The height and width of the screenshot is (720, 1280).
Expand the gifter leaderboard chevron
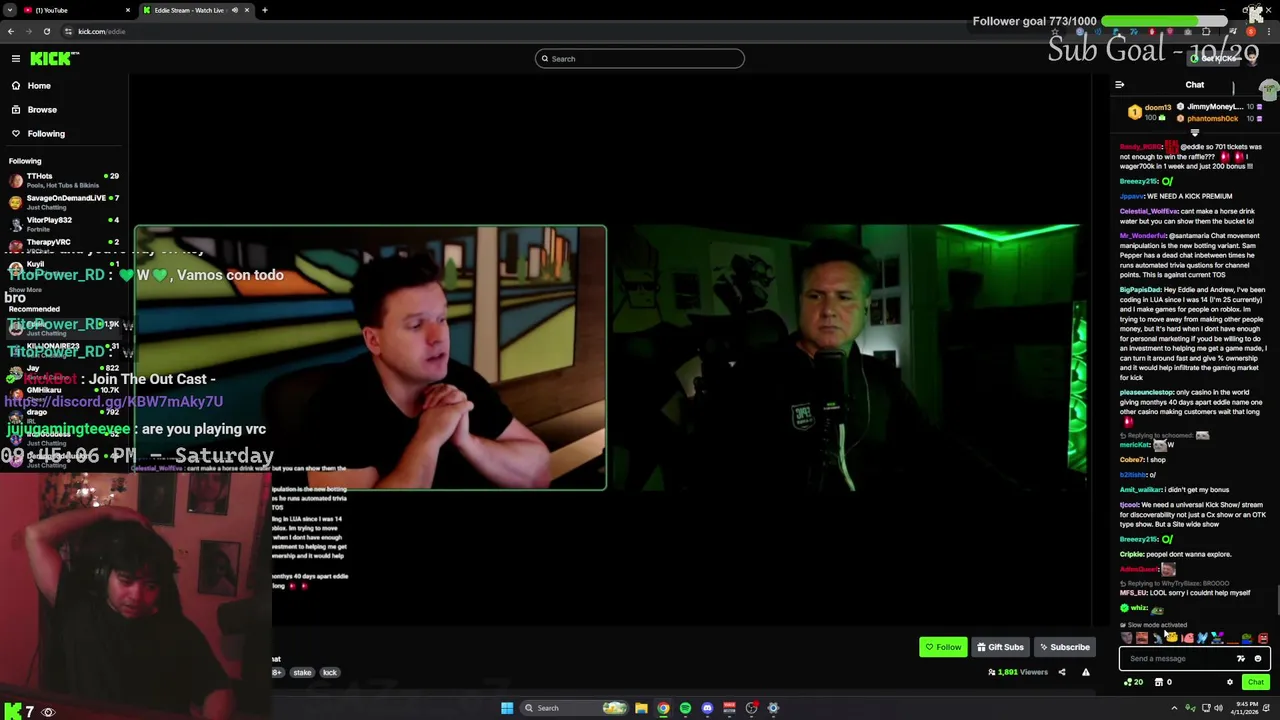[1194, 132]
